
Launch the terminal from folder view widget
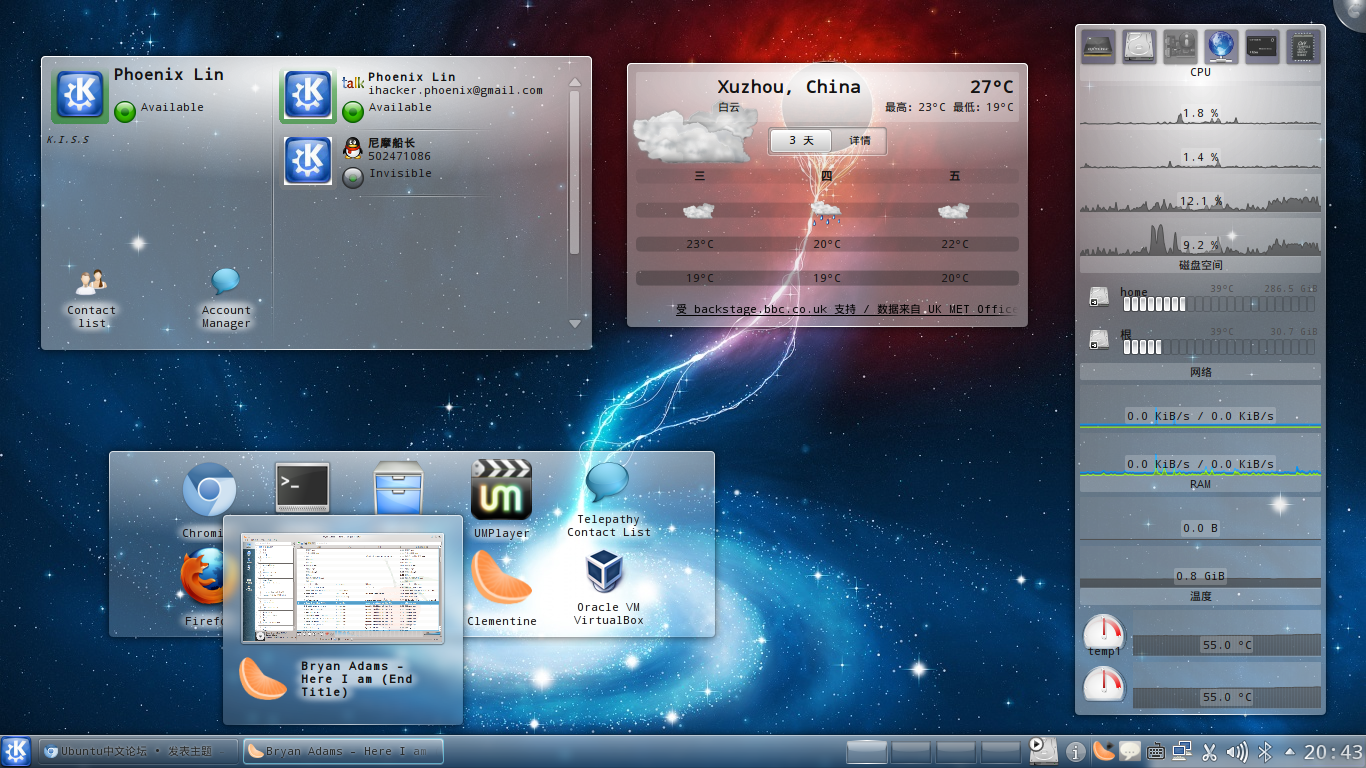pos(303,488)
